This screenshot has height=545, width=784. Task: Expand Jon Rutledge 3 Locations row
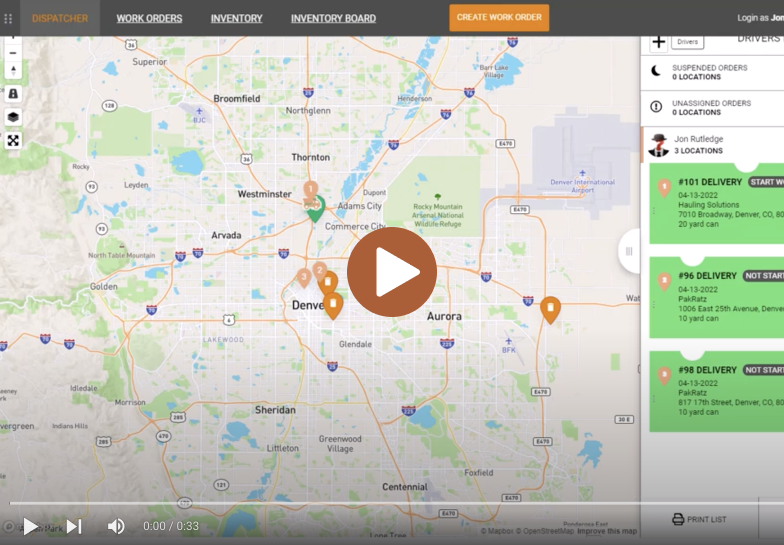coord(712,145)
